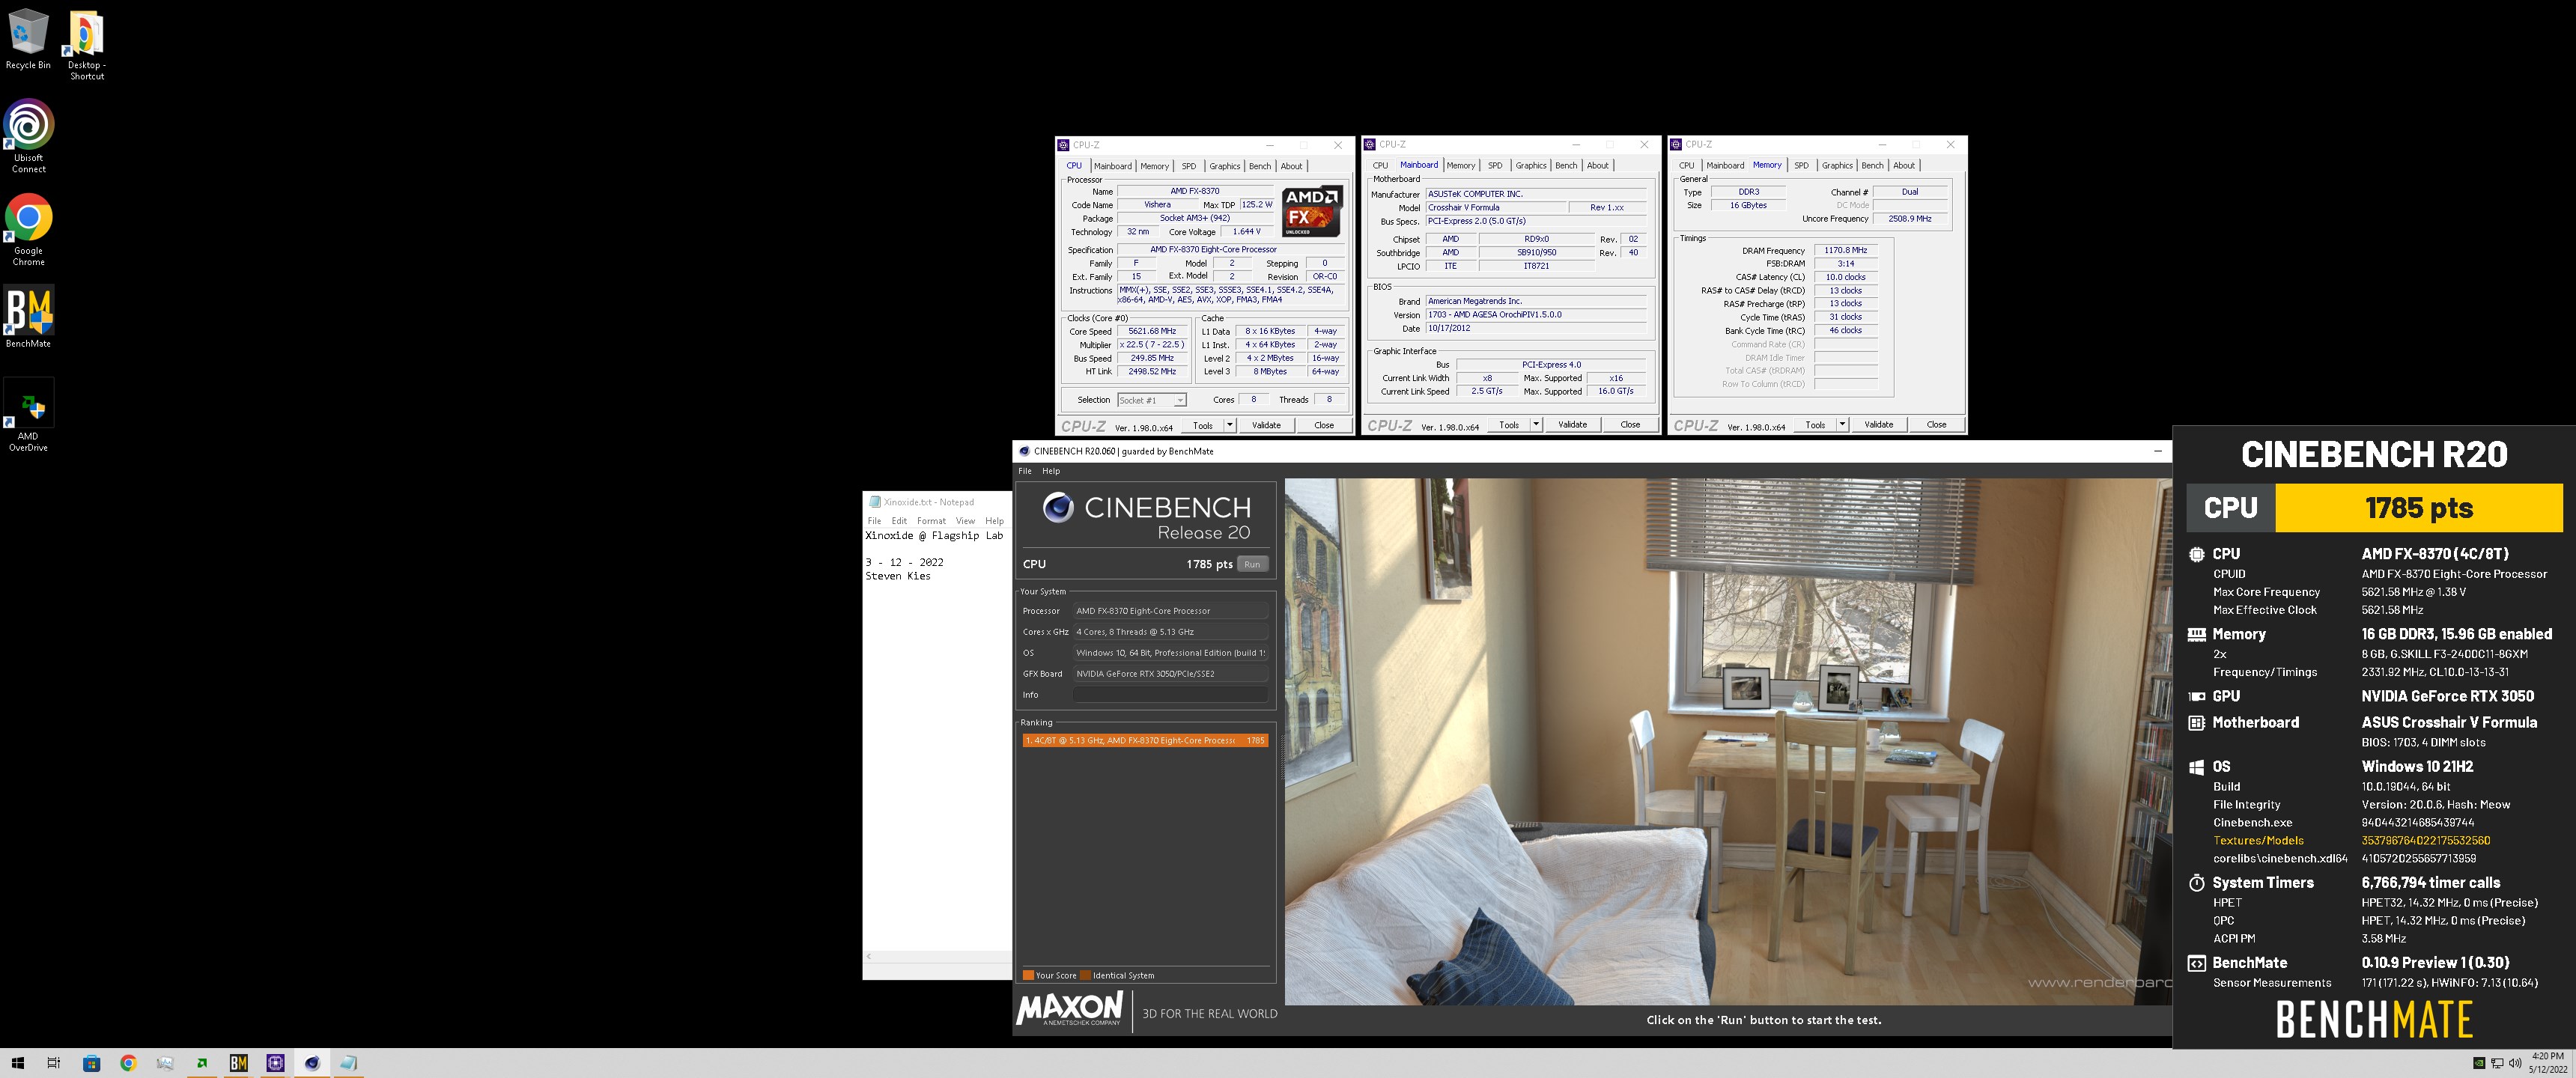Image resolution: width=2576 pixels, height=1078 pixels.
Task: Click the Notepad horizontal scrollbar left arrow
Action: [x=869, y=957]
